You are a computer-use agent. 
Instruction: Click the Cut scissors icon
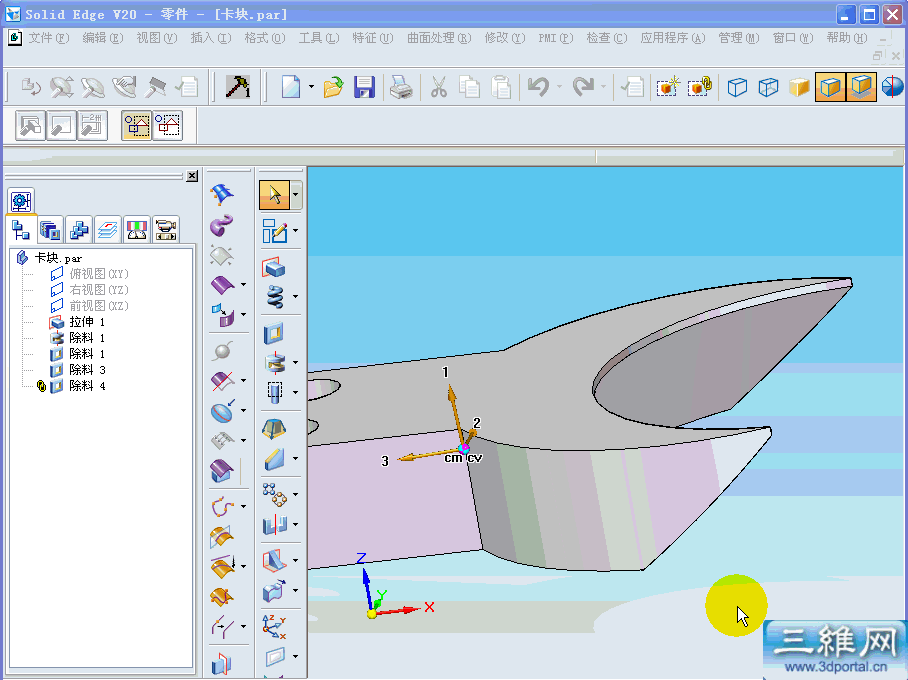438,87
